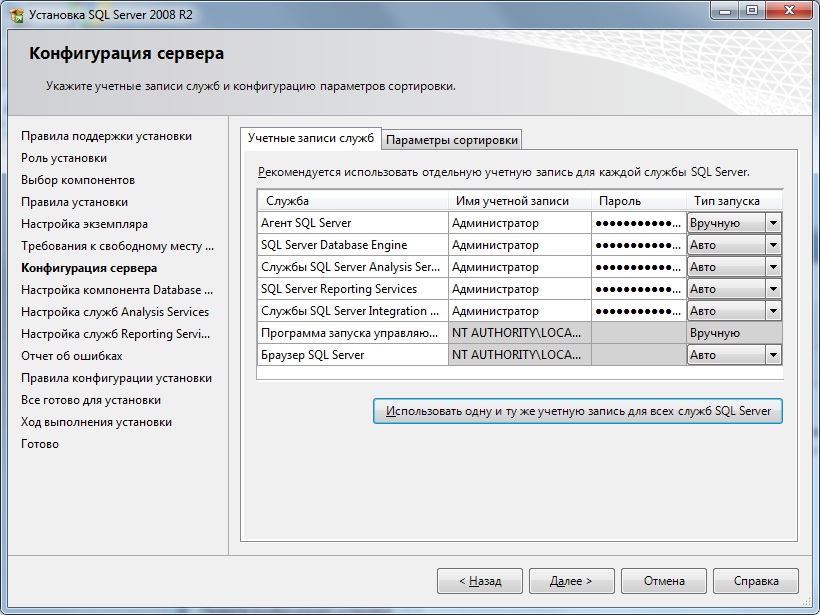The image size is (820, 615).
Task: Select the SQL Server Database Engine service cell
Action: click(x=352, y=245)
